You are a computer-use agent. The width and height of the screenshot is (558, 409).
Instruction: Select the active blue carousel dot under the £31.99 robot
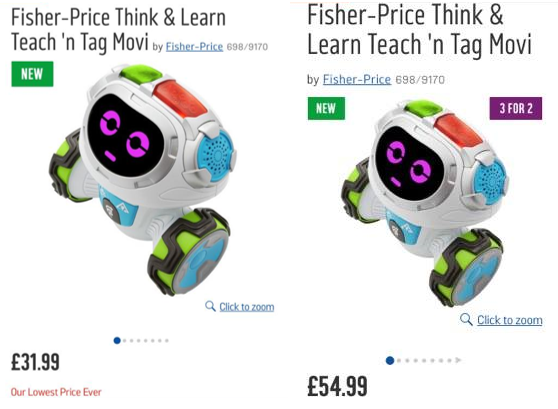pos(117,341)
